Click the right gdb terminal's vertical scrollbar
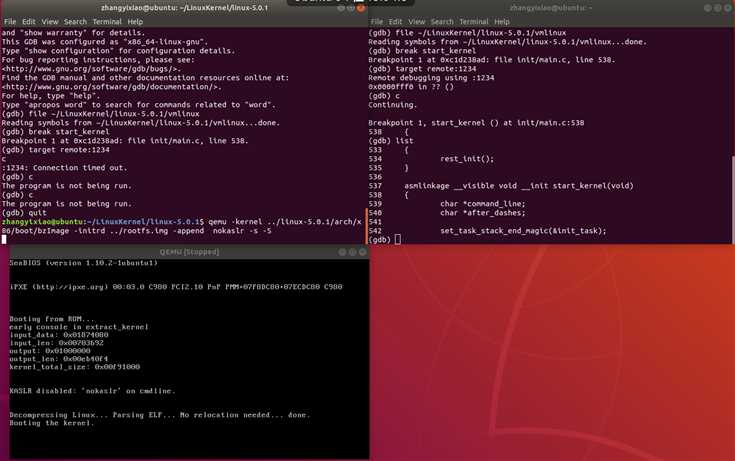The image size is (735, 461). click(733, 199)
